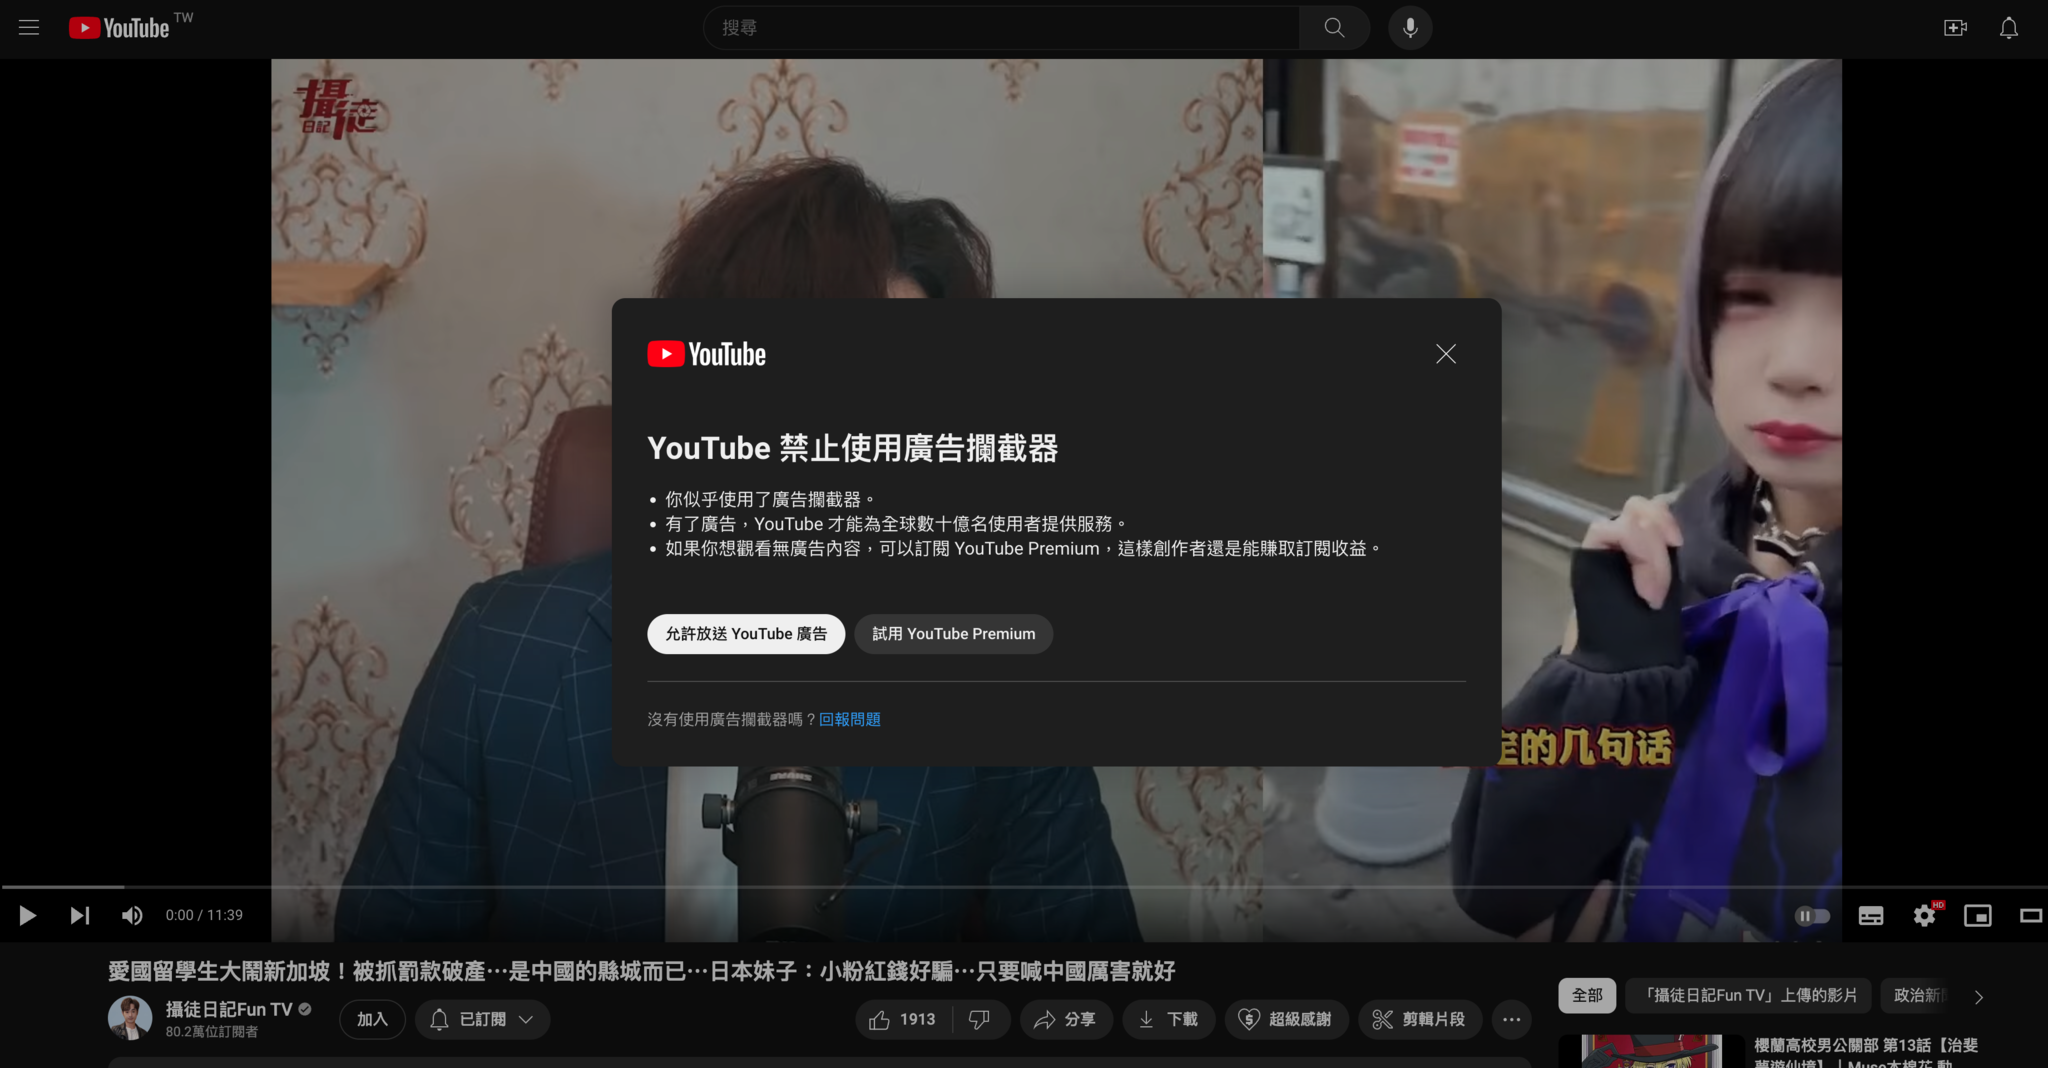The image size is (2048, 1068).
Task: Open the create video icon
Action: 1955,28
